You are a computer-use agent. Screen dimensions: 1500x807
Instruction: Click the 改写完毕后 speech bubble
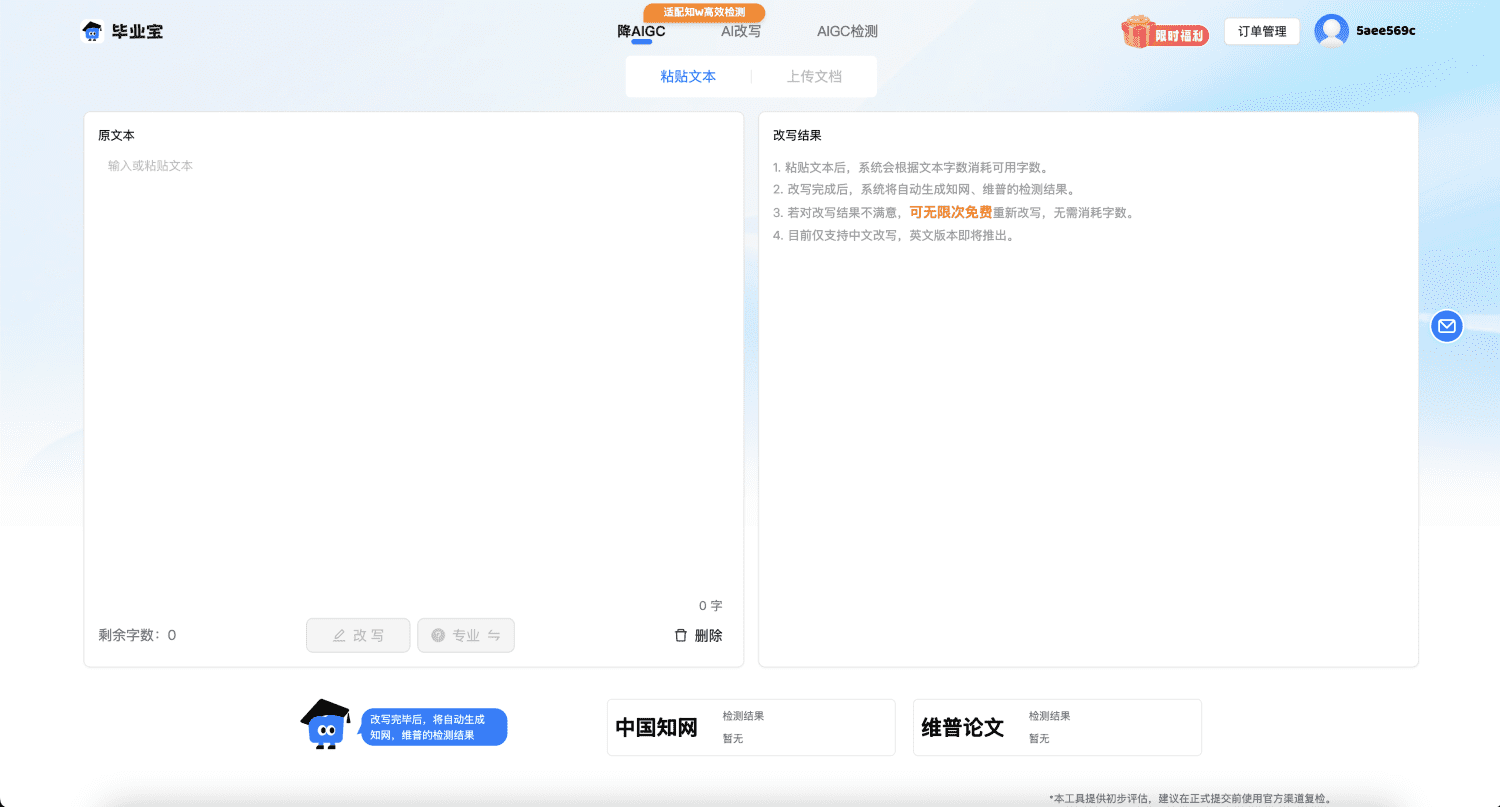pyautogui.click(x=433, y=727)
